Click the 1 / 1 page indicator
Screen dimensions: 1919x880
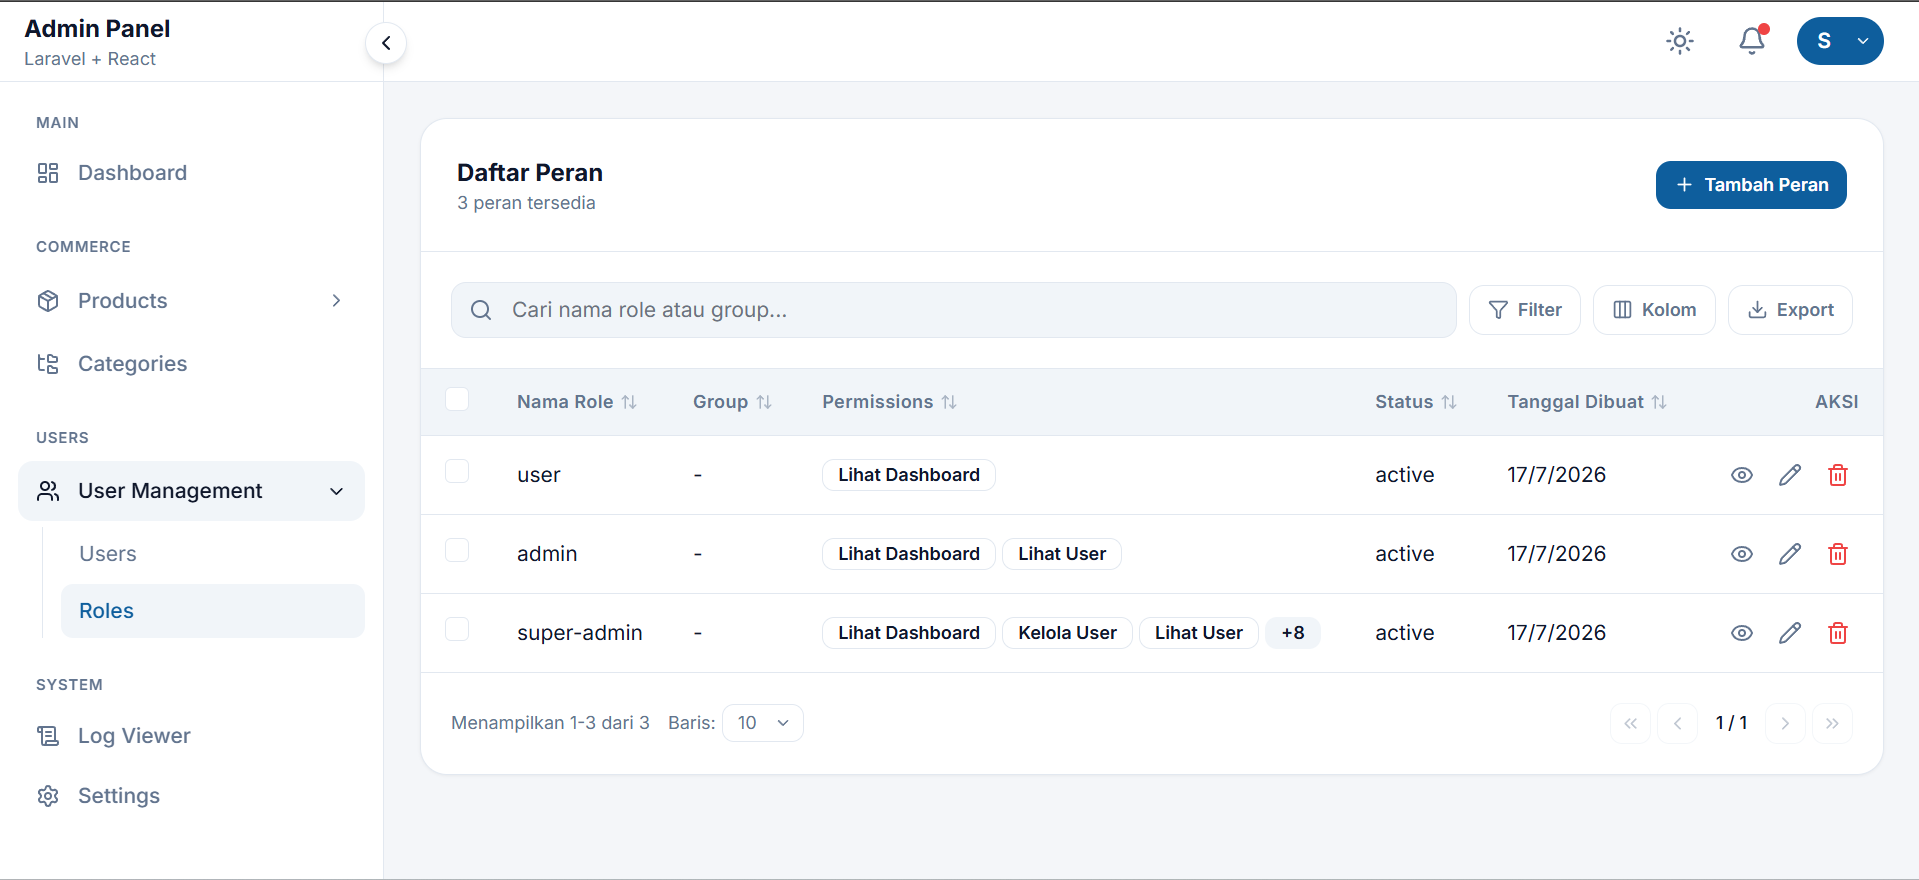(1732, 723)
